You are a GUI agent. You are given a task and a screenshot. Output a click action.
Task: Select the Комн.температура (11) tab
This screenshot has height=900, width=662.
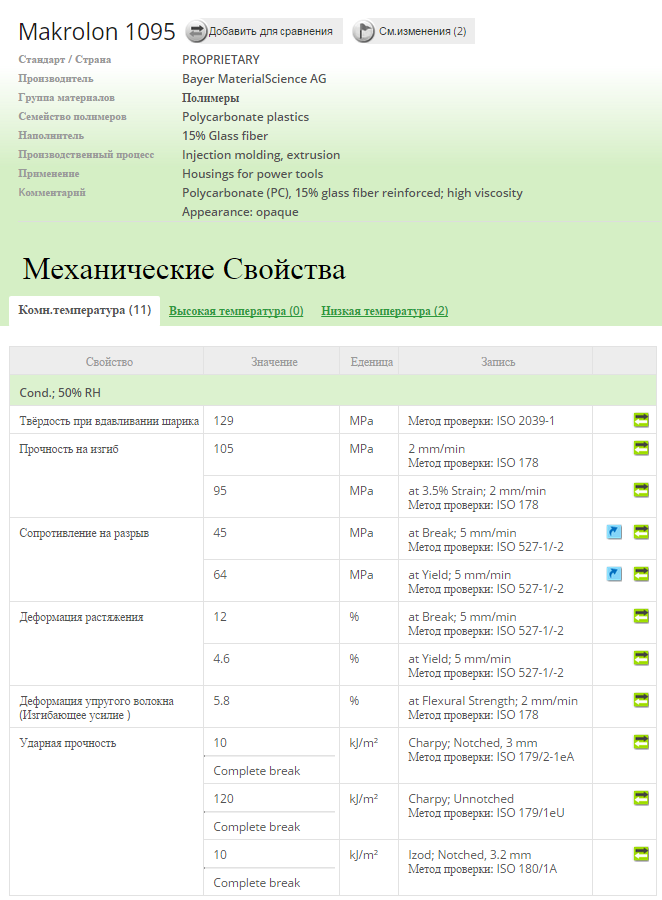point(84,311)
